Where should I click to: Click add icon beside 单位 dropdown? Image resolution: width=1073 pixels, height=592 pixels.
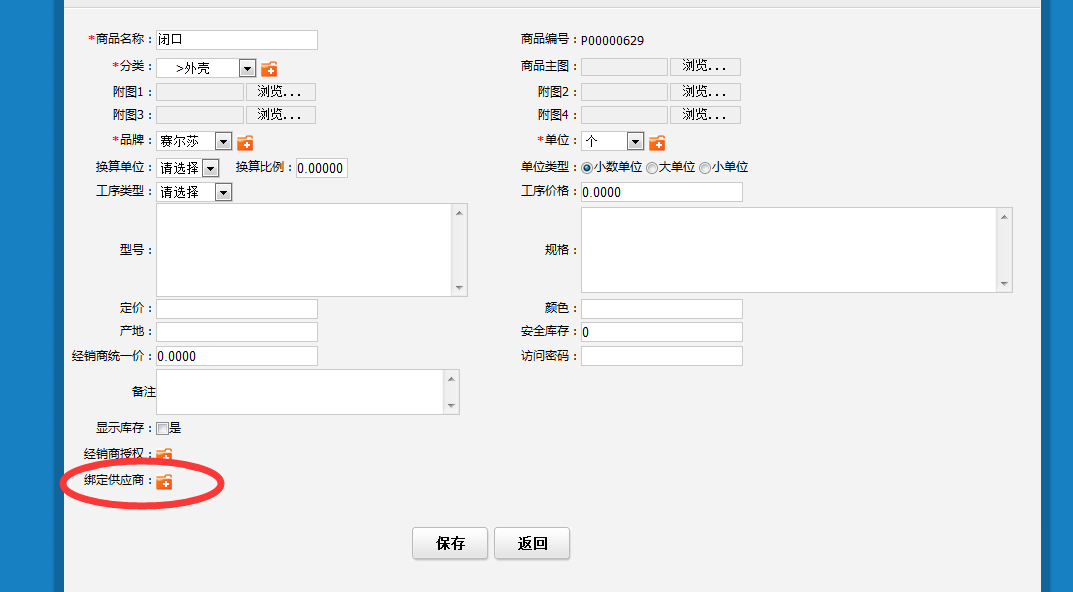(x=657, y=143)
